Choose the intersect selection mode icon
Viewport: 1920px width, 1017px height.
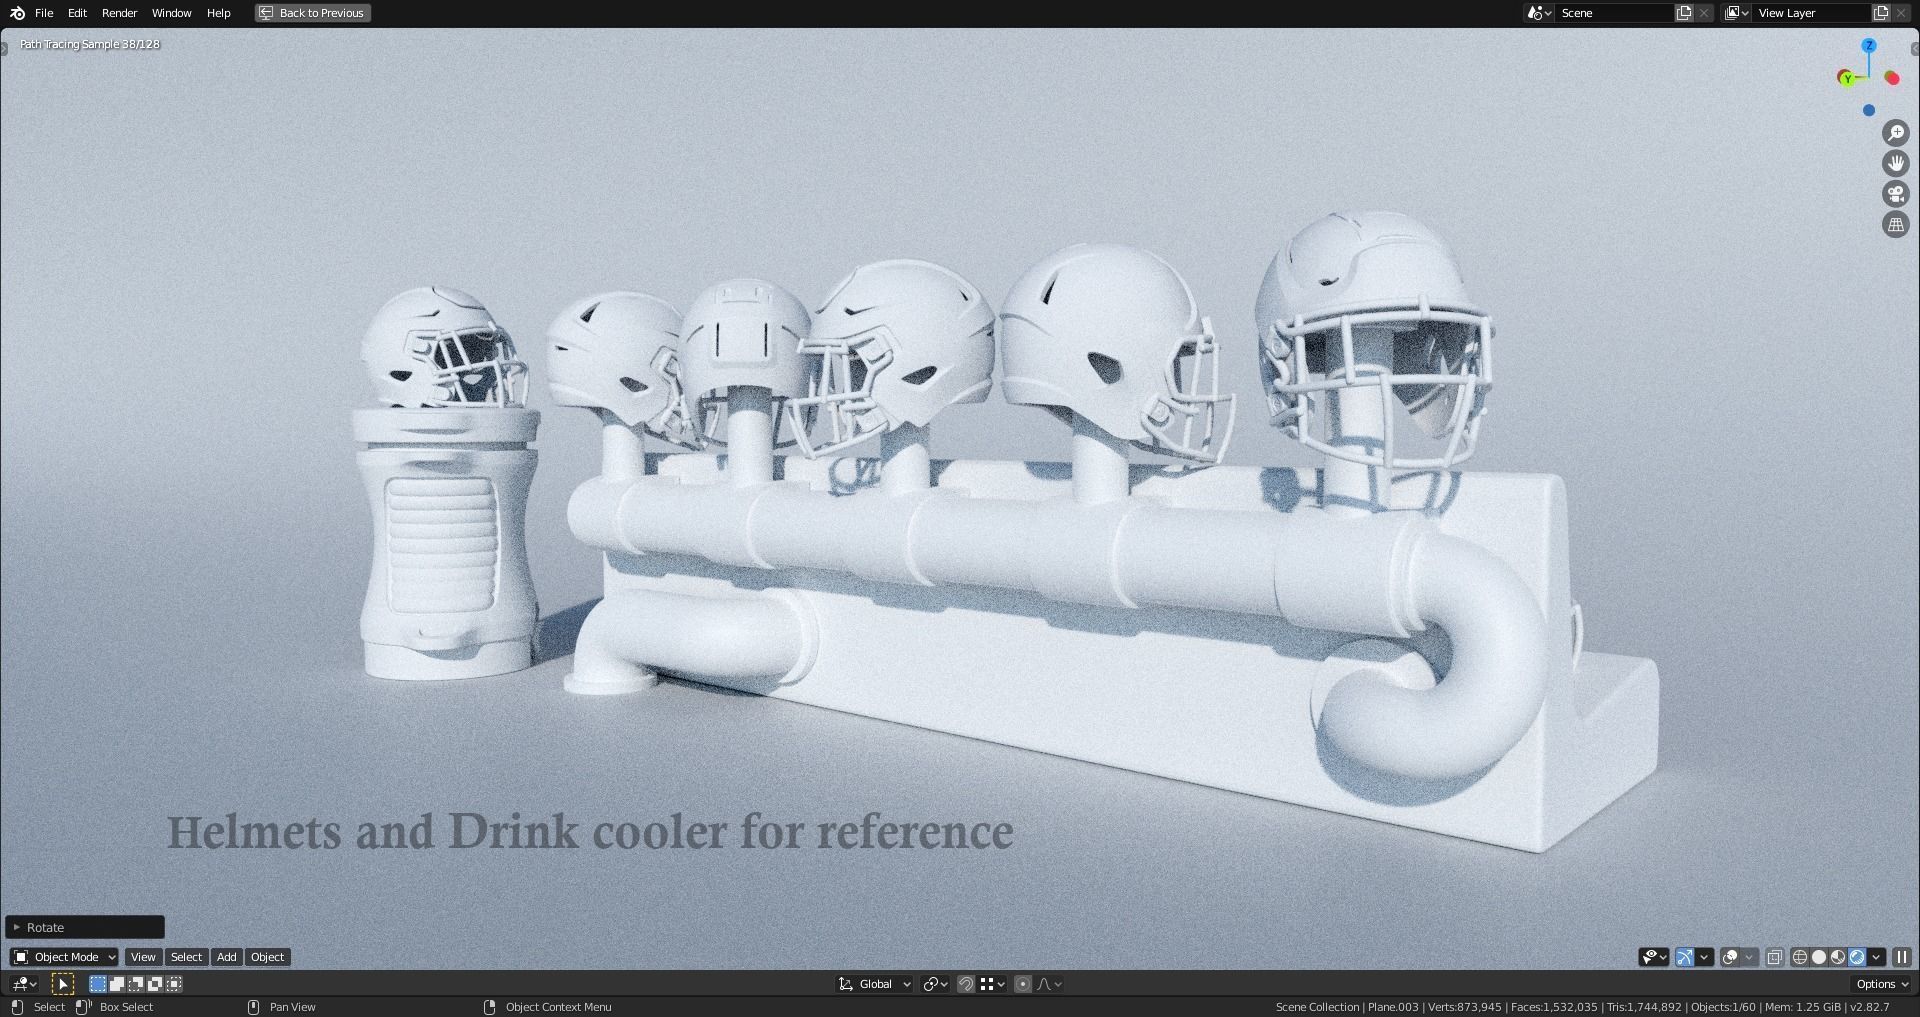pyautogui.click(x=174, y=984)
